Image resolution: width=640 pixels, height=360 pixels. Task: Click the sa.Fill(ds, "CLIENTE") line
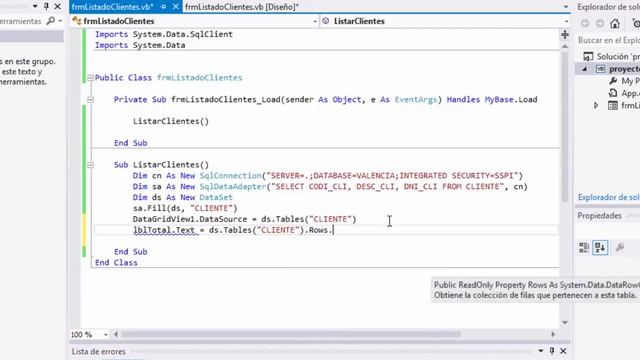pyautogui.click(x=185, y=209)
